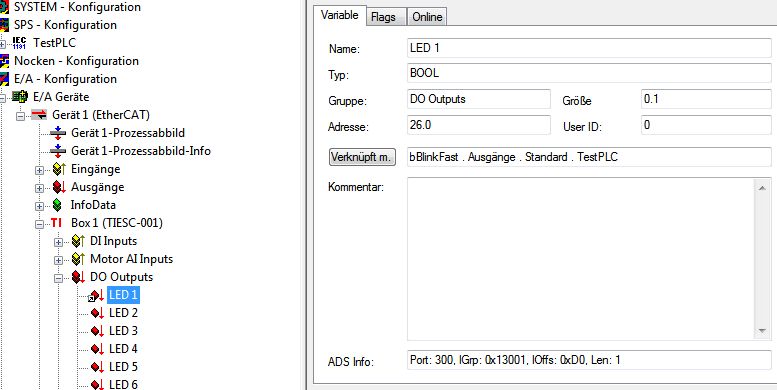Image resolution: width=777 pixels, height=390 pixels.
Task: Expand the Eingänge node
Action: [39, 170]
